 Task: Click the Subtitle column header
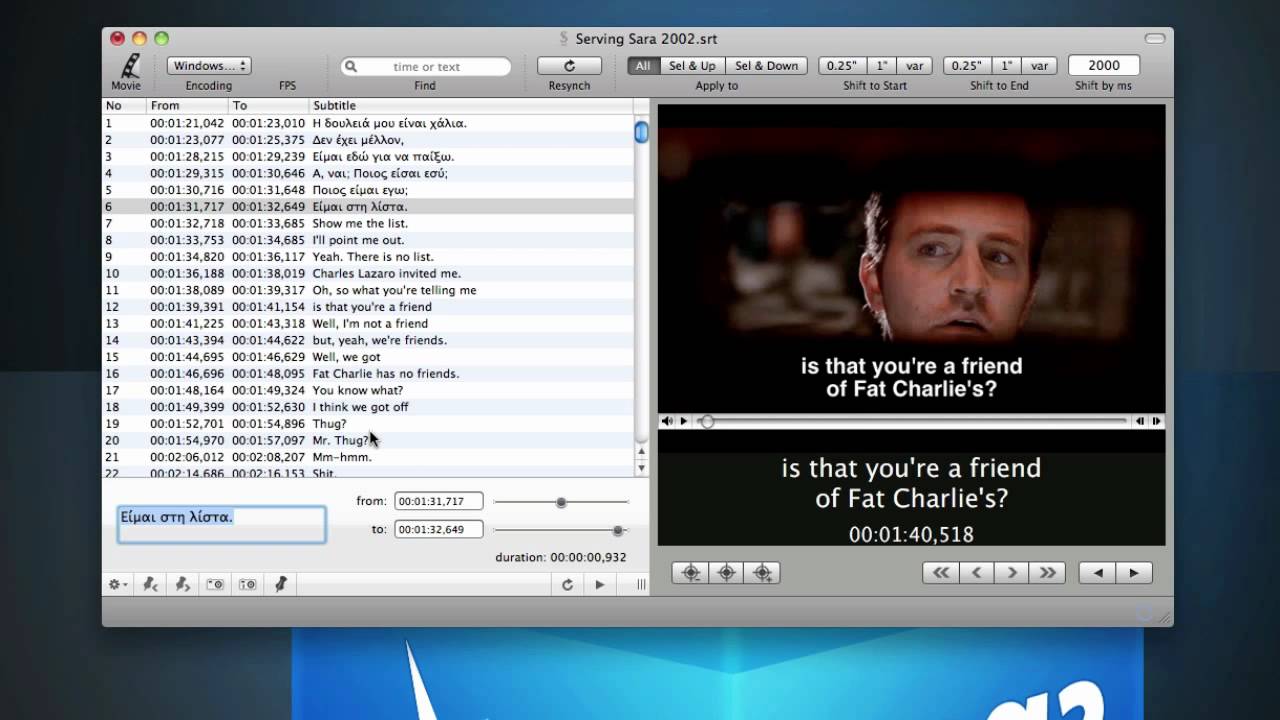click(x=470, y=105)
